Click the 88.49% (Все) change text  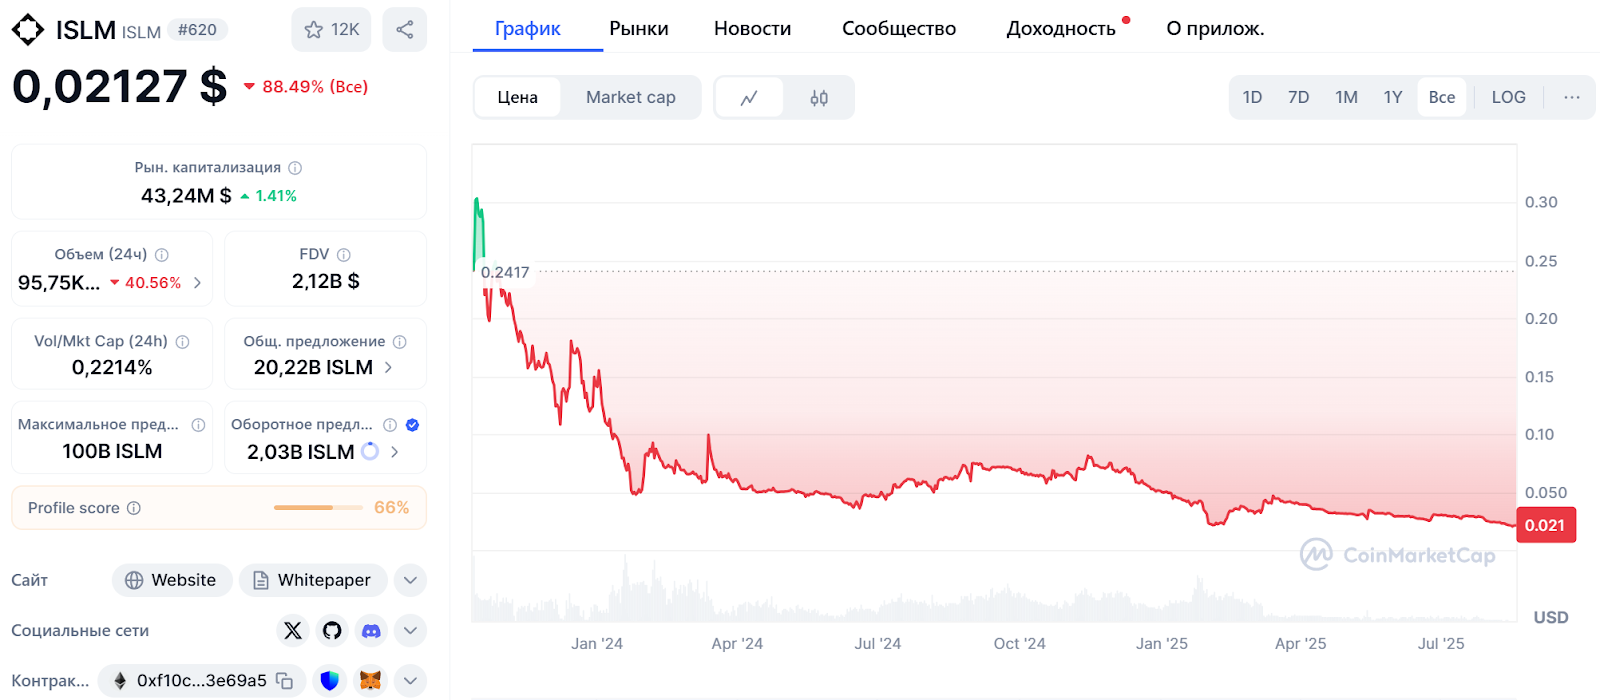tap(315, 87)
